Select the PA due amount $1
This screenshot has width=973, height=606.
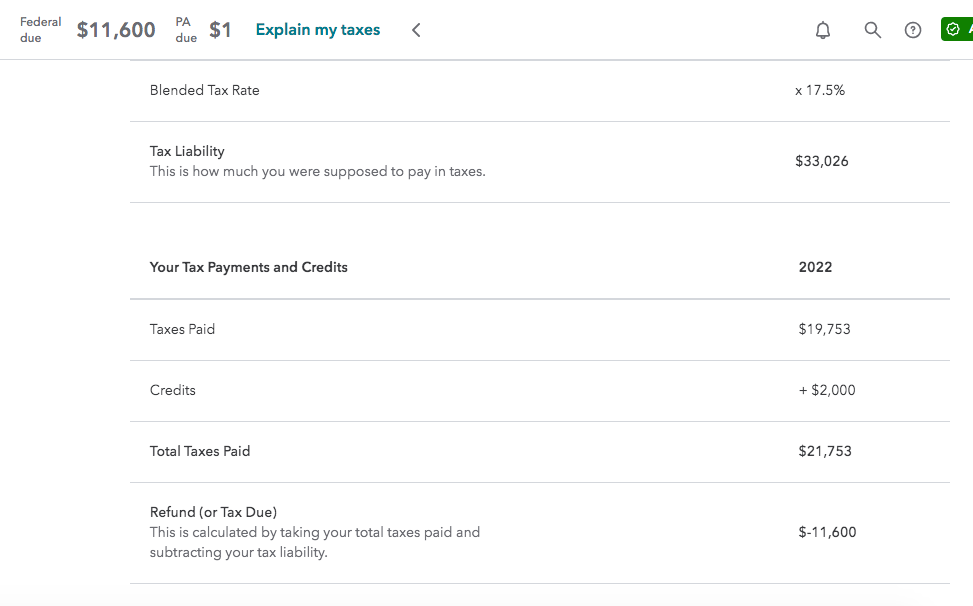point(220,30)
